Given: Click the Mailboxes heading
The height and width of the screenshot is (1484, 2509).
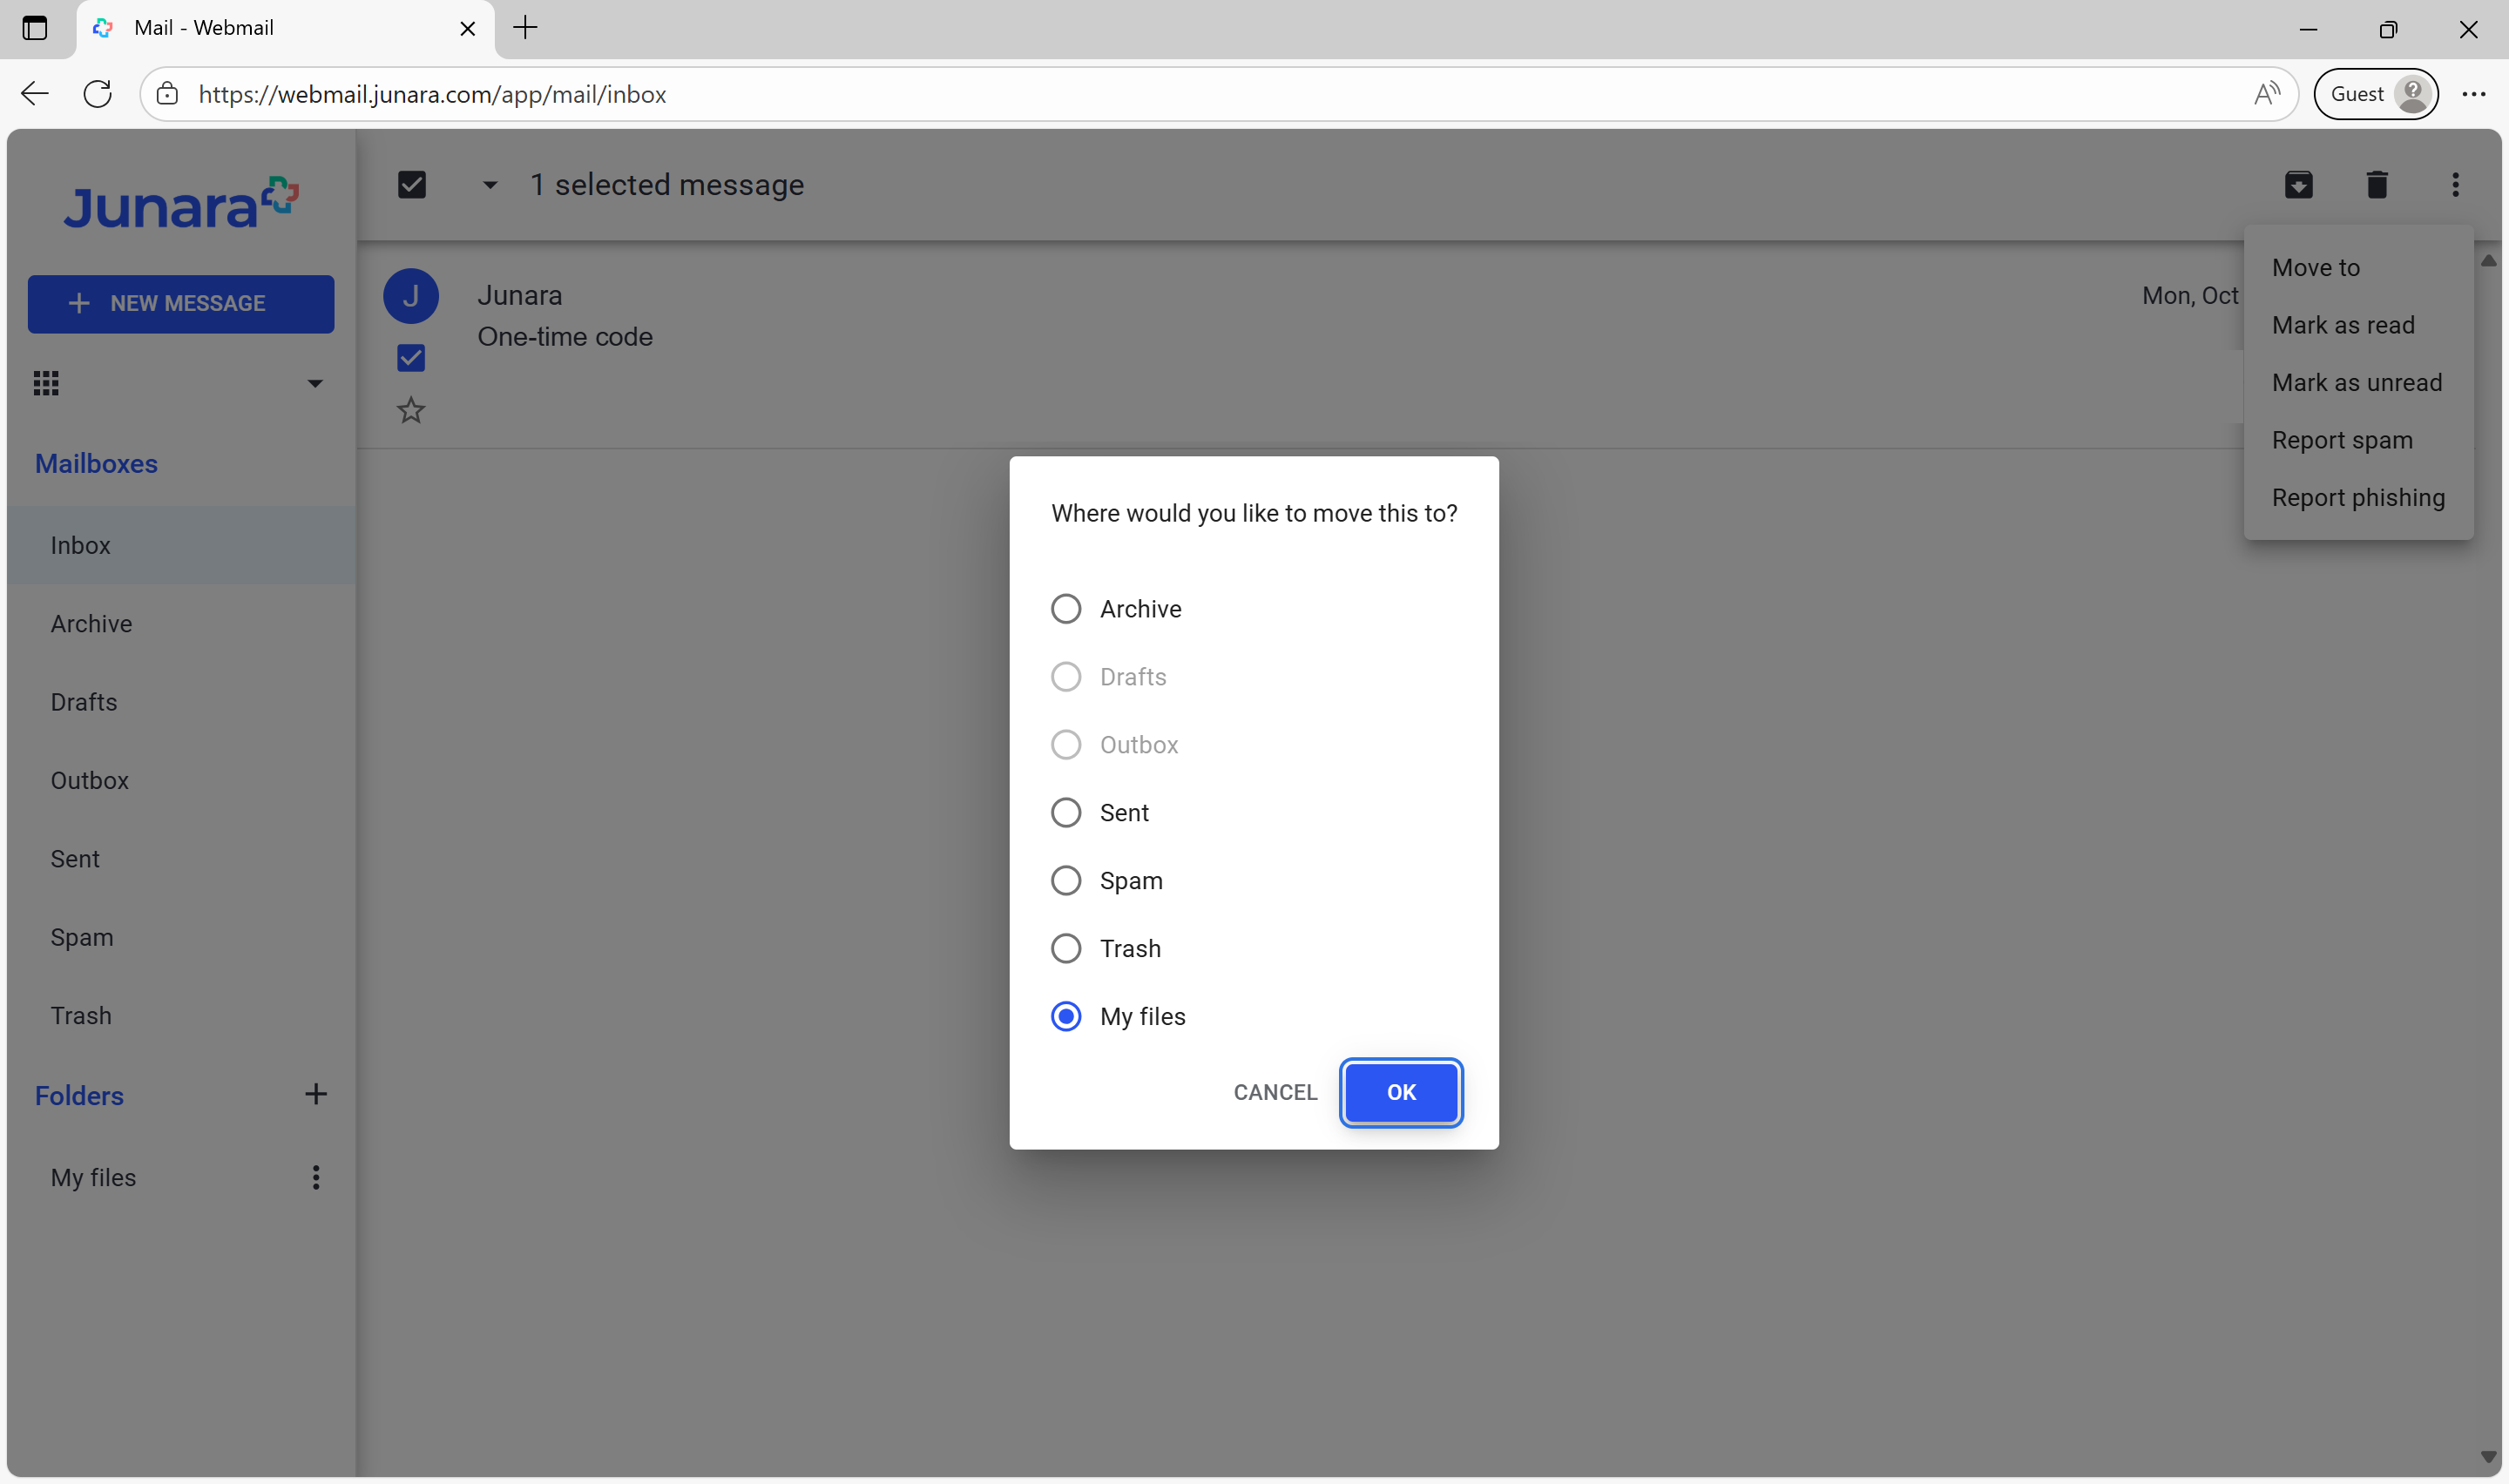Looking at the screenshot, I should click(96, 464).
